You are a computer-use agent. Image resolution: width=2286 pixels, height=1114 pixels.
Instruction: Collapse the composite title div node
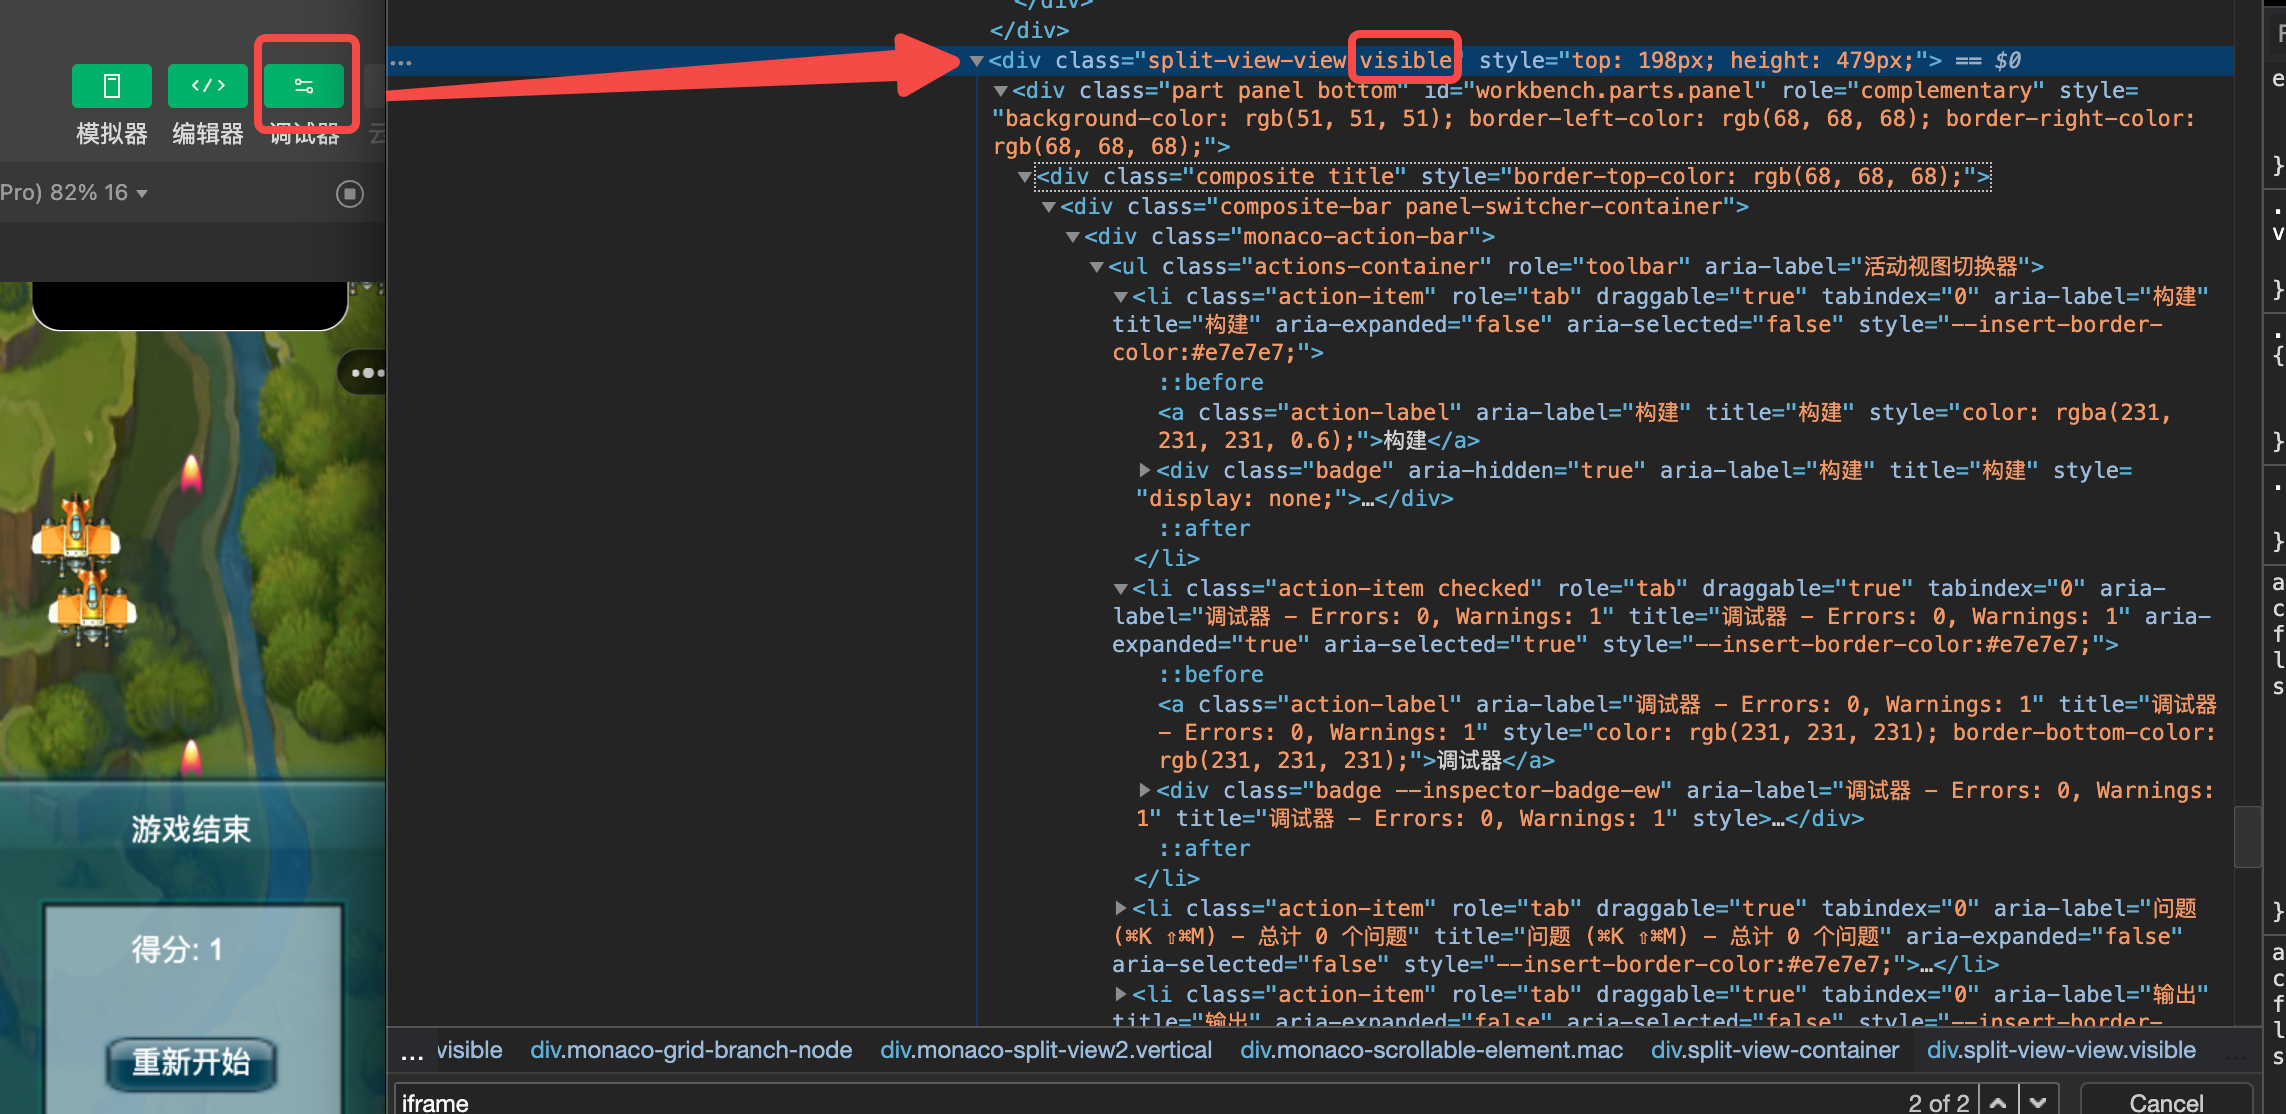pos(1024,177)
